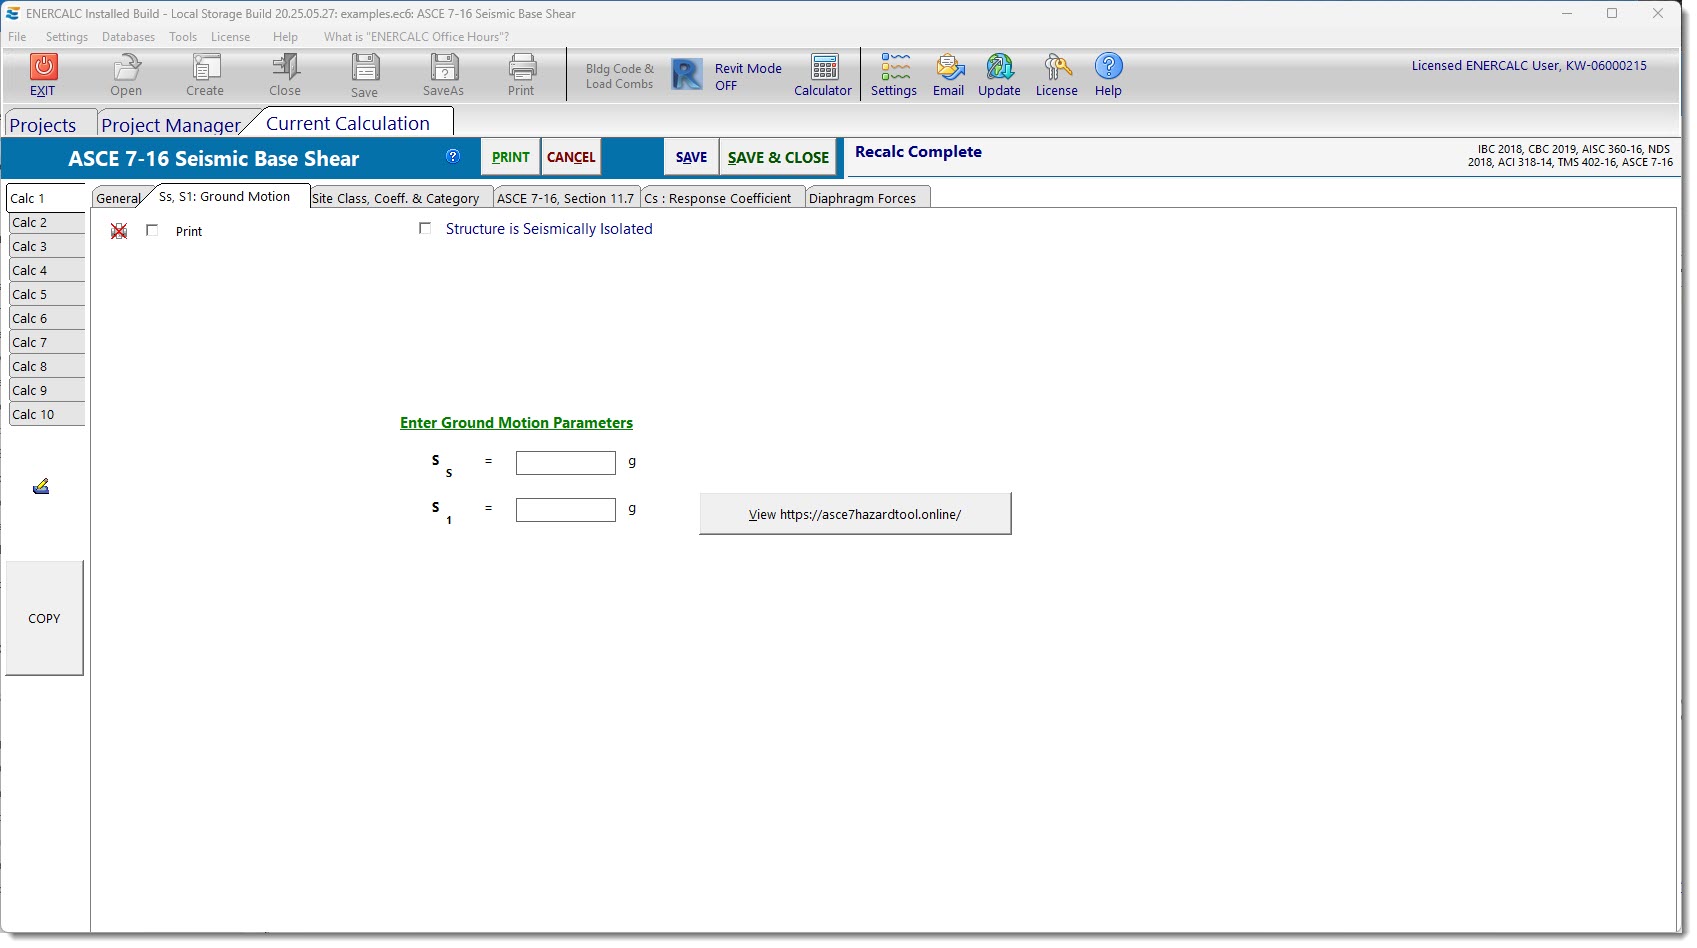Open the Calculator tool
1697x948 pixels.
point(824,68)
